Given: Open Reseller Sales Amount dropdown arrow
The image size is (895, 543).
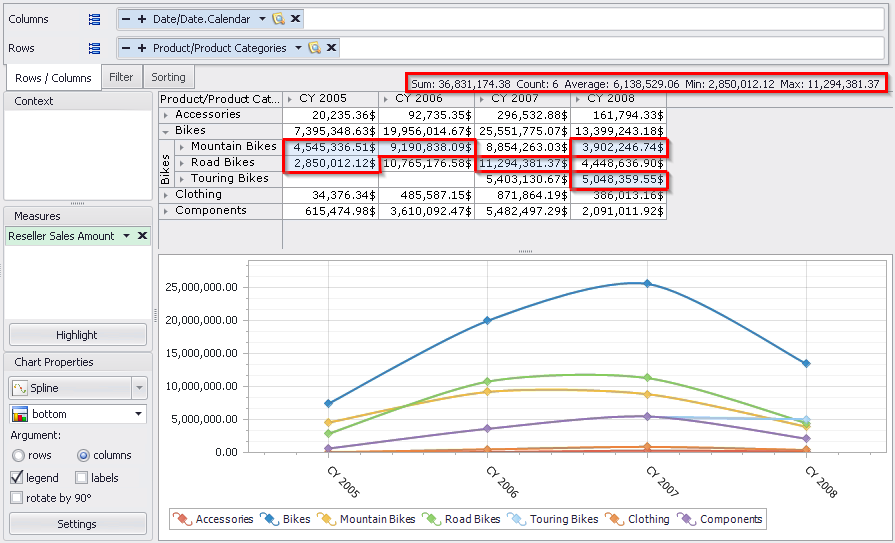Looking at the screenshot, I should pyautogui.click(x=126, y=236).
